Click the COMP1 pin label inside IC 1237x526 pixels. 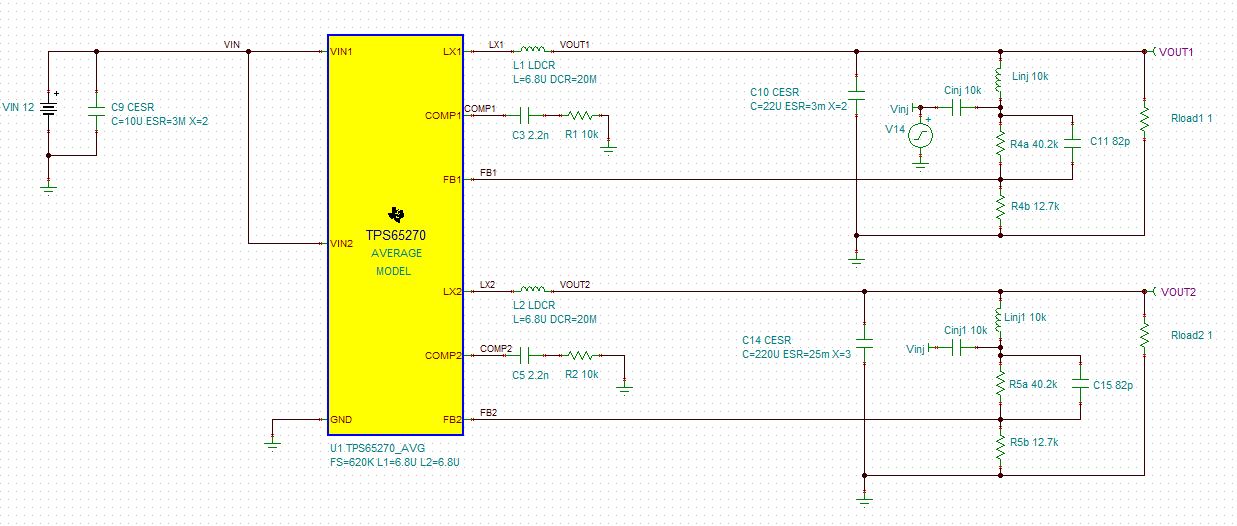444,115
